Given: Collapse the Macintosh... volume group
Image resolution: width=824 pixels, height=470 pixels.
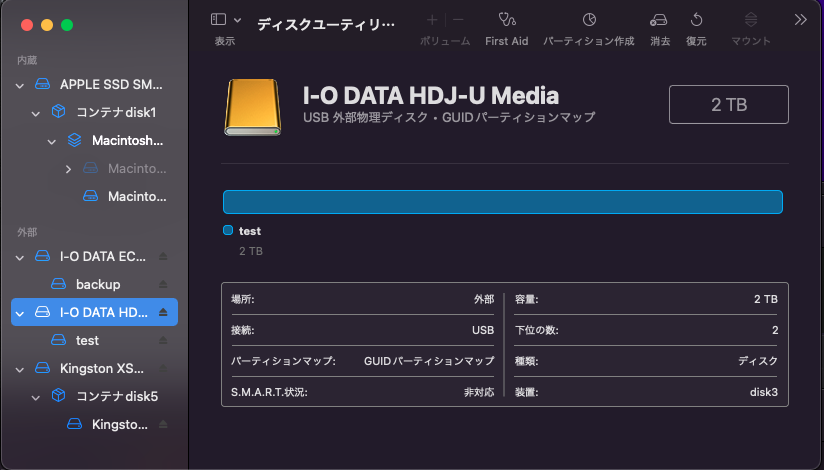Looking at the screenshot, I should [x=52, y=141].
